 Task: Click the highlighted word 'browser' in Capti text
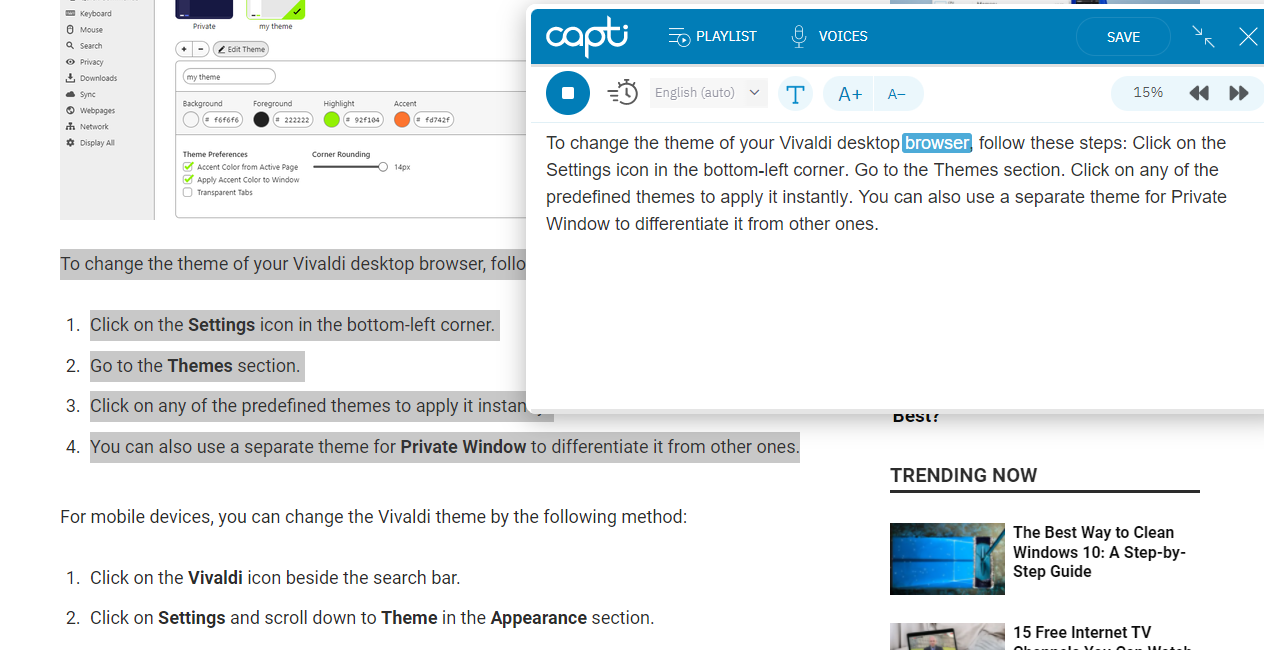click(937, 143)
